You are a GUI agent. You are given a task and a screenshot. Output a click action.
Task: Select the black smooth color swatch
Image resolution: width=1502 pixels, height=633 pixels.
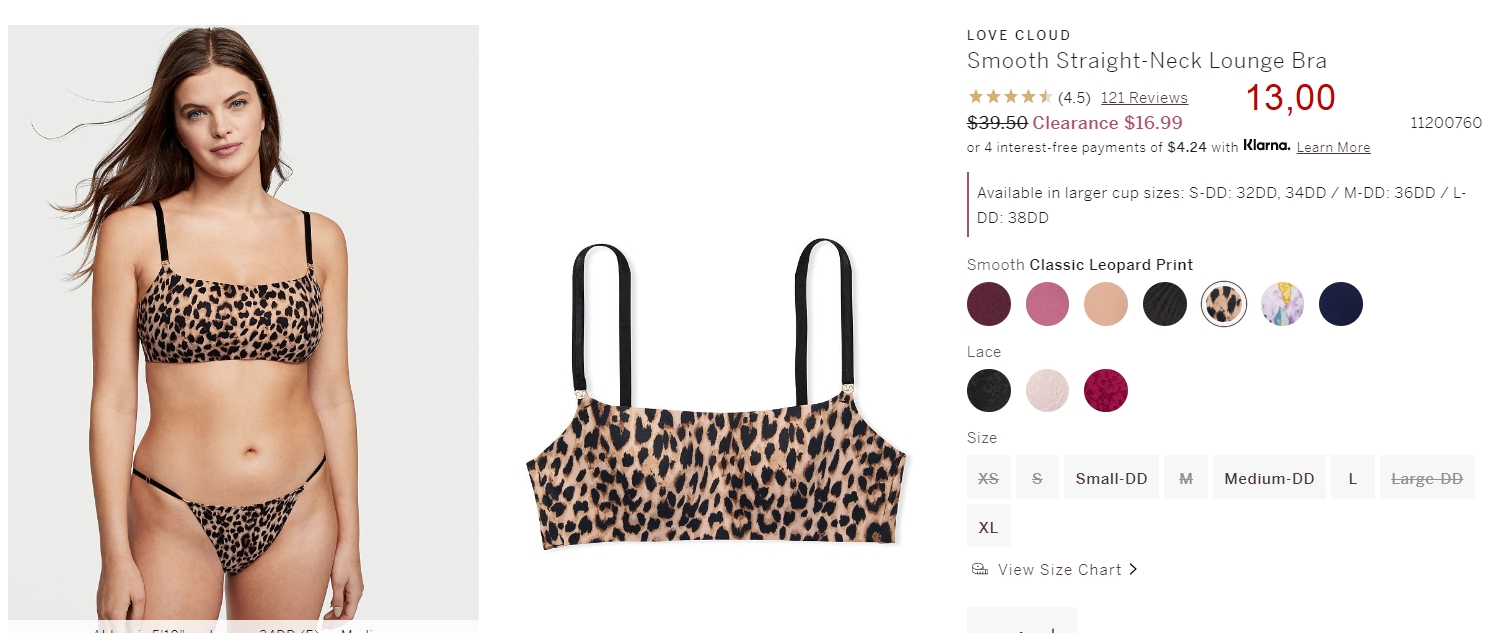pos(1165,304)
